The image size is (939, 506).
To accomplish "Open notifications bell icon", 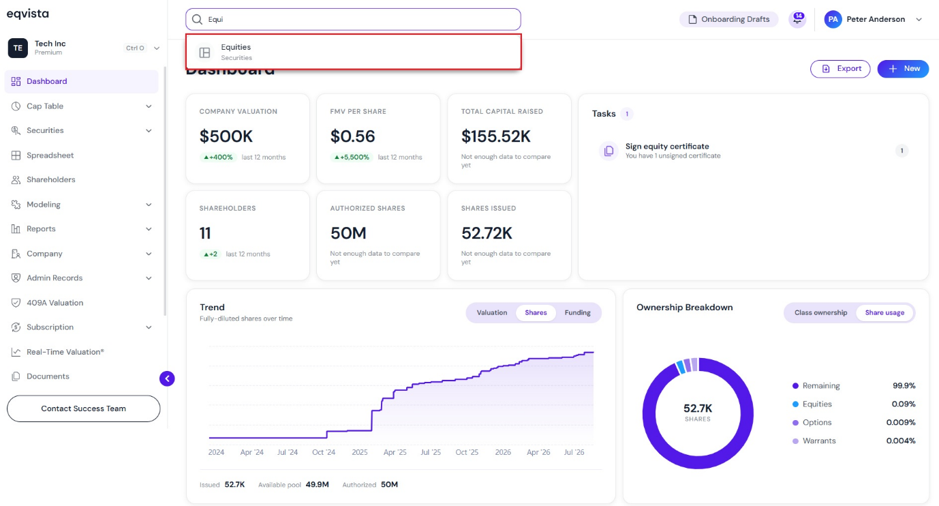I will pyautogui.click(x=798, y=19).
